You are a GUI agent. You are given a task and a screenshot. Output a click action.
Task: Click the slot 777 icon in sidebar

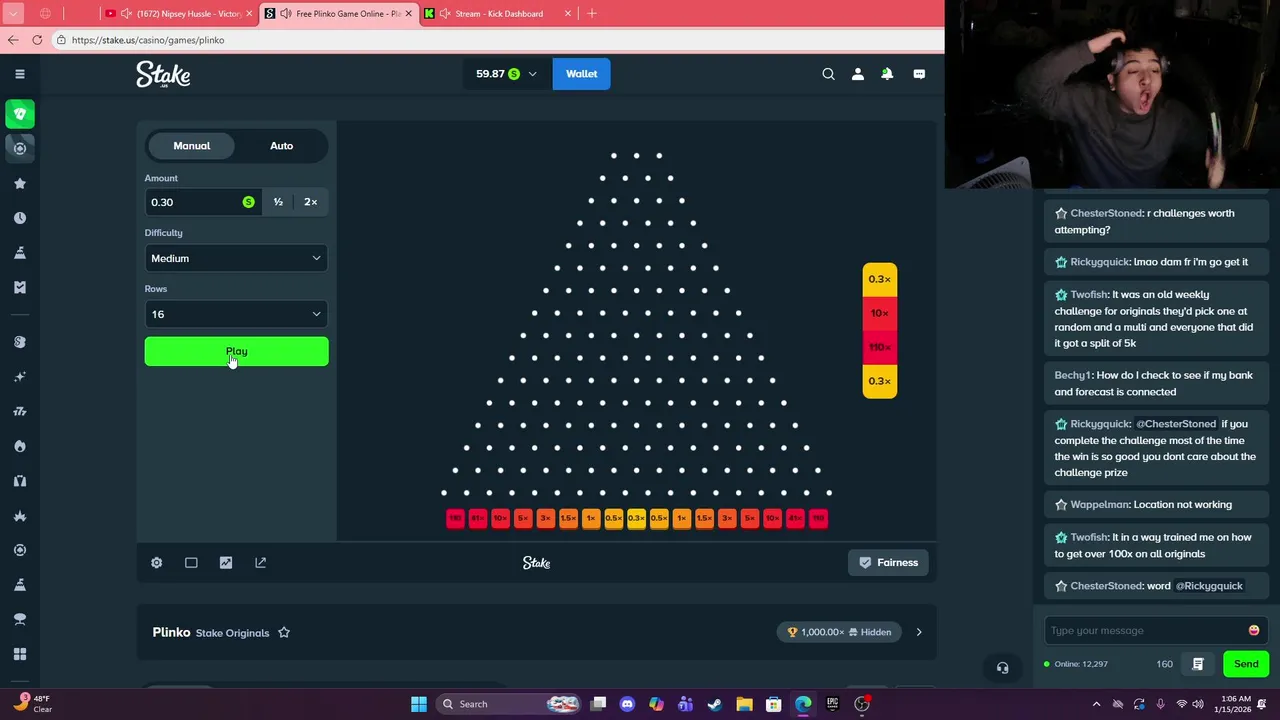(x=20, y=412)
